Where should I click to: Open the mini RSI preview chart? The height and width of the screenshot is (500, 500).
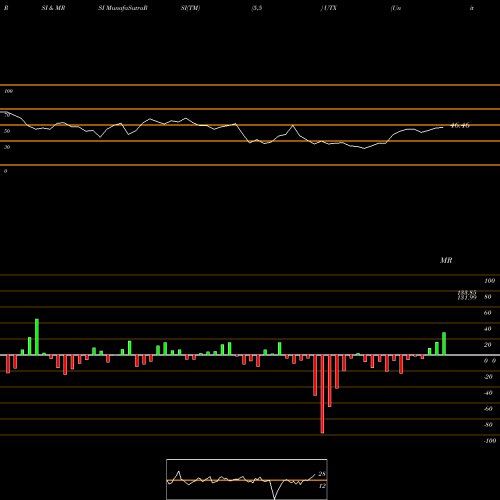[x=247, y=479]
